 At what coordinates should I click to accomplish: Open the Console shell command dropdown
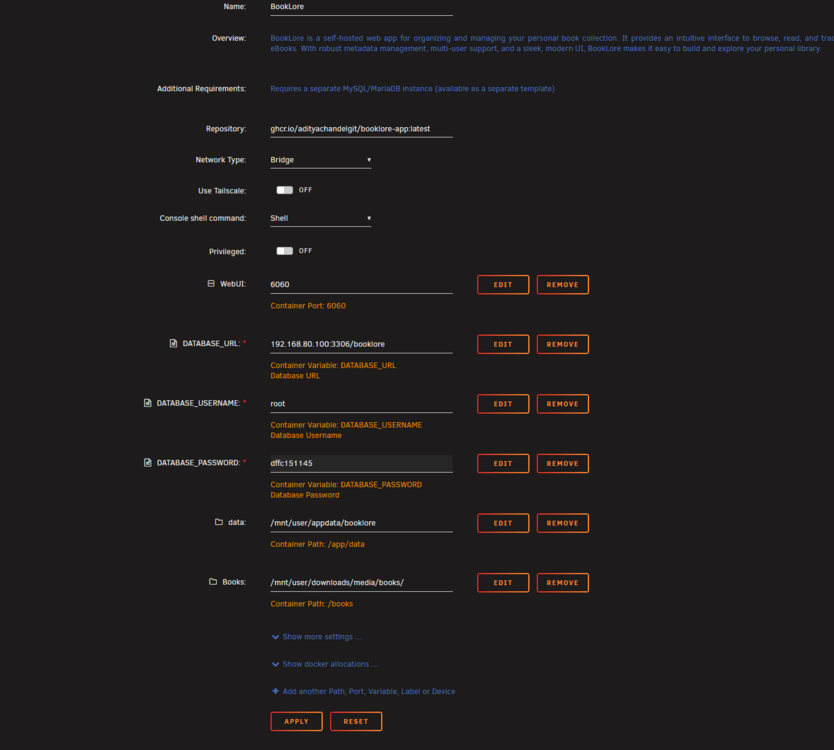coord(320,218)
